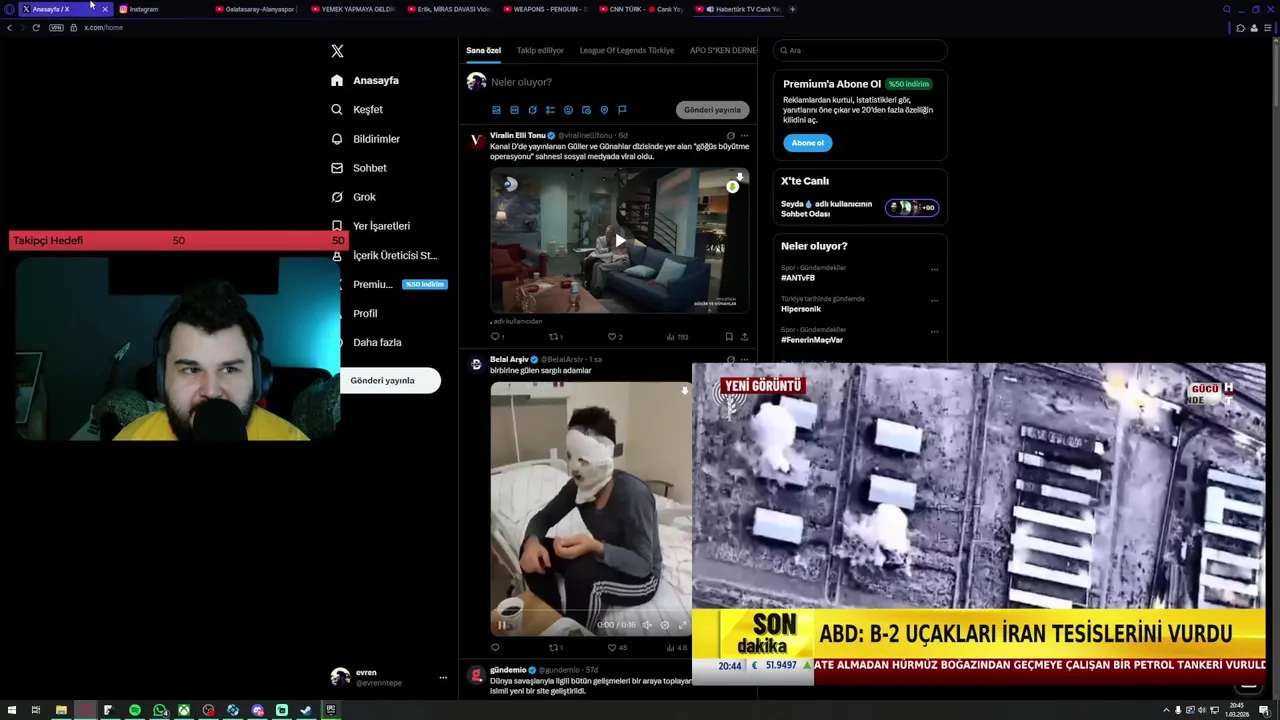Pause the Belal Arşiv video
The width and height of the screenshot is (1280, 720).
(x=502, y=625)
